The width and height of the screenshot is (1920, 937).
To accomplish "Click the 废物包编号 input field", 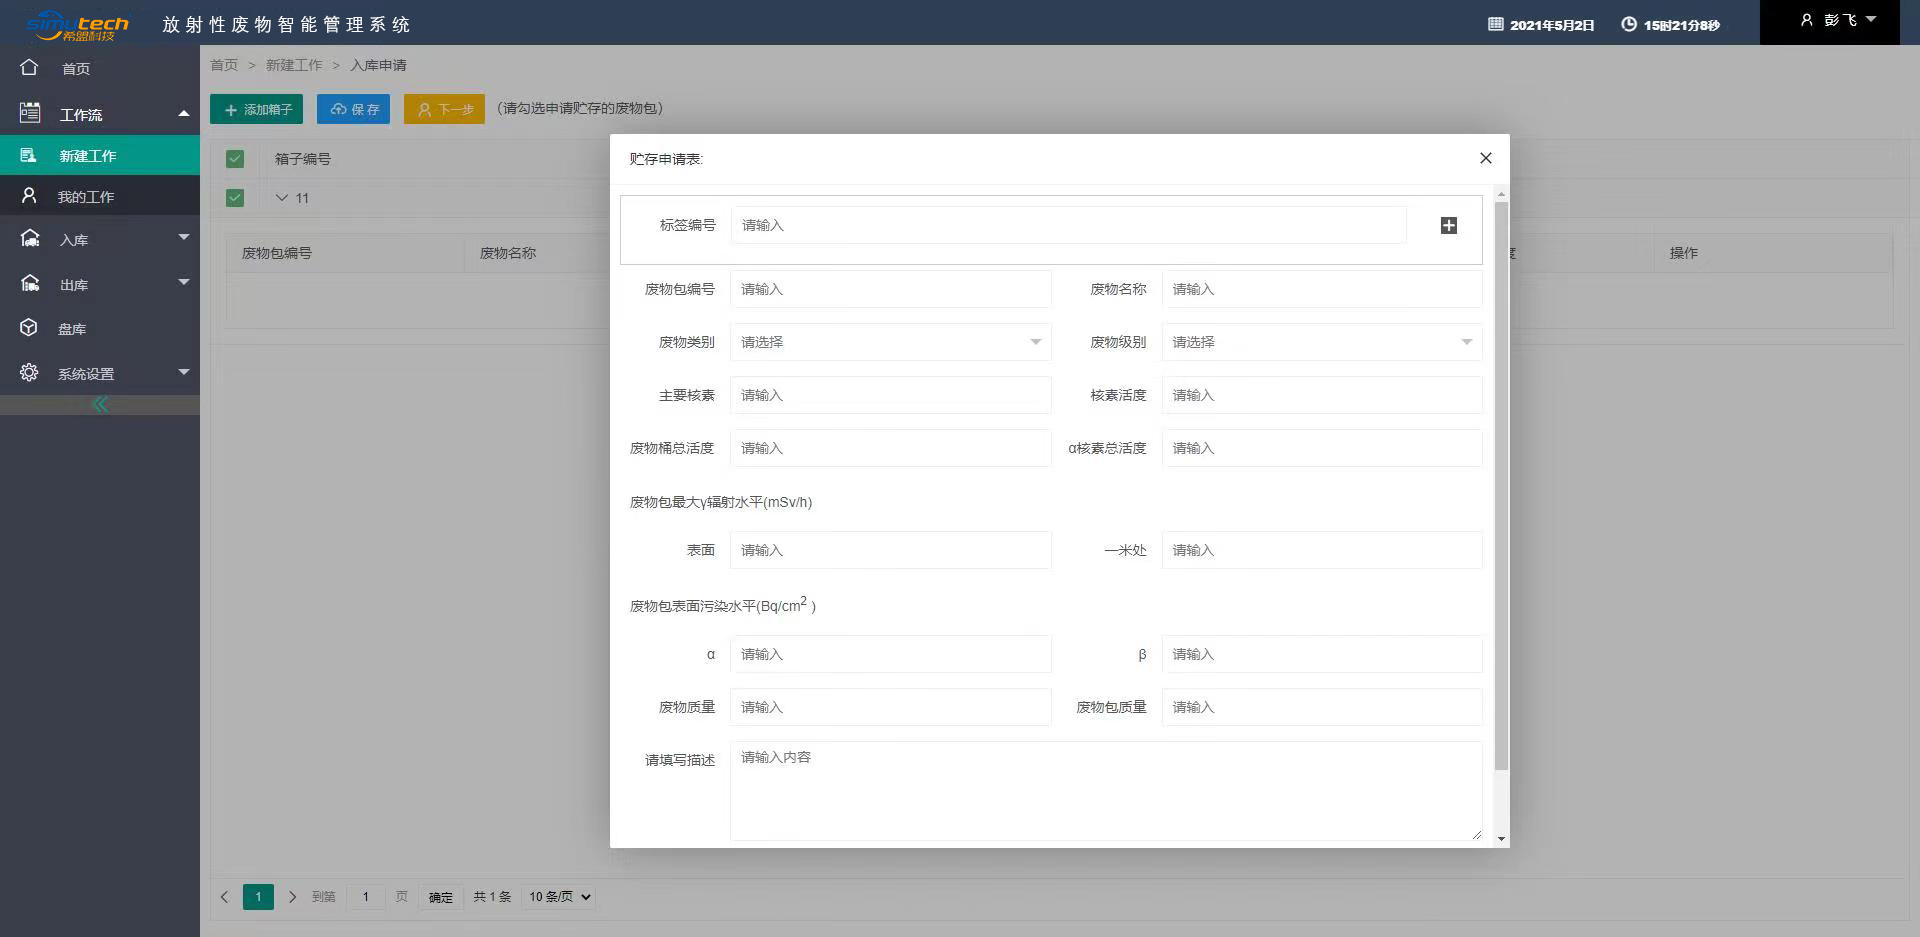I will pyautogui.click(x=890, y=289).
